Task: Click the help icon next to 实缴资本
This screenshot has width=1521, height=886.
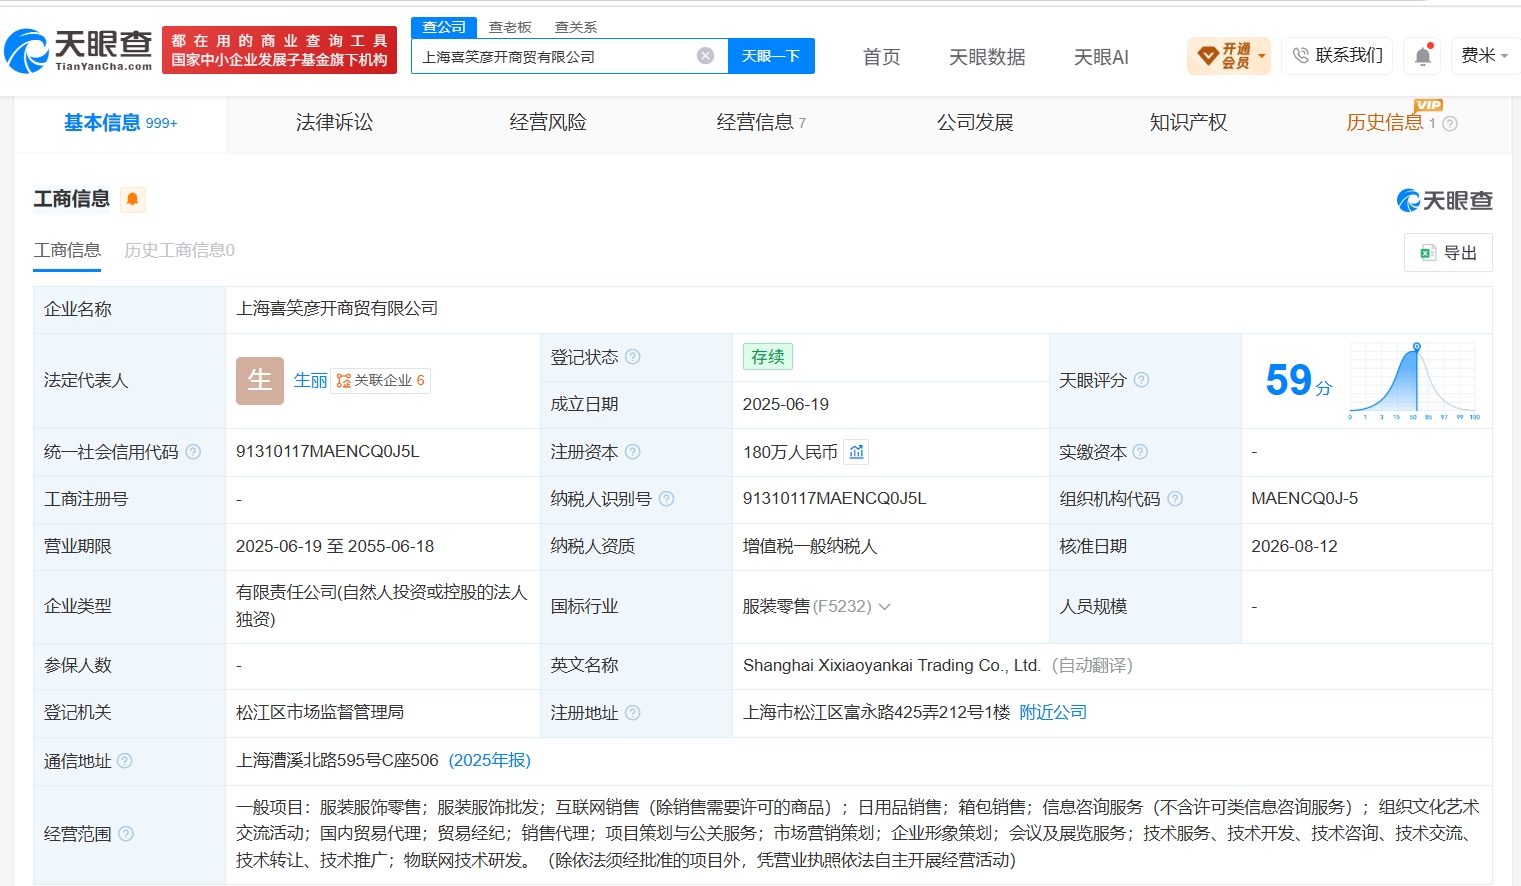Action: pos(1140,452)
